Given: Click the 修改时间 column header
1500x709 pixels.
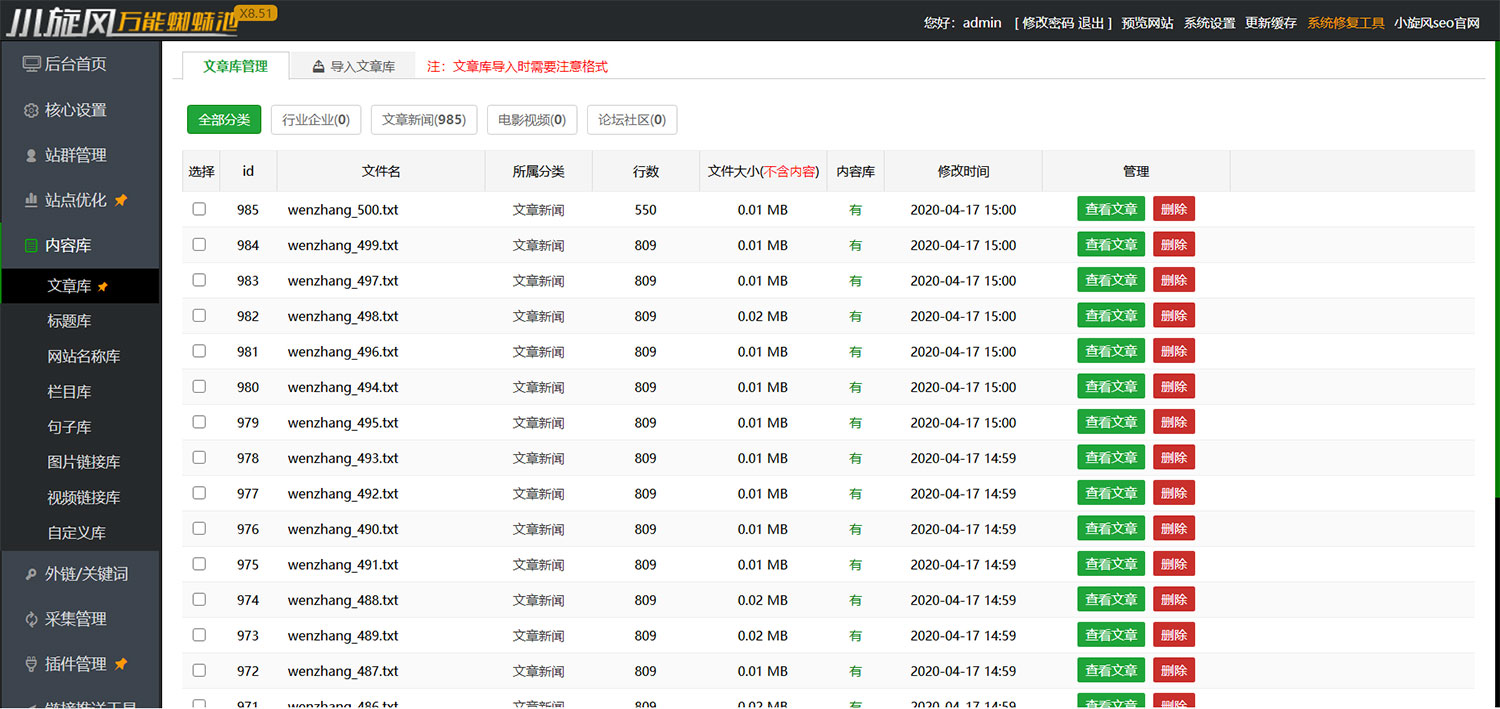Looking at the screenshot, I should point(963,171).
